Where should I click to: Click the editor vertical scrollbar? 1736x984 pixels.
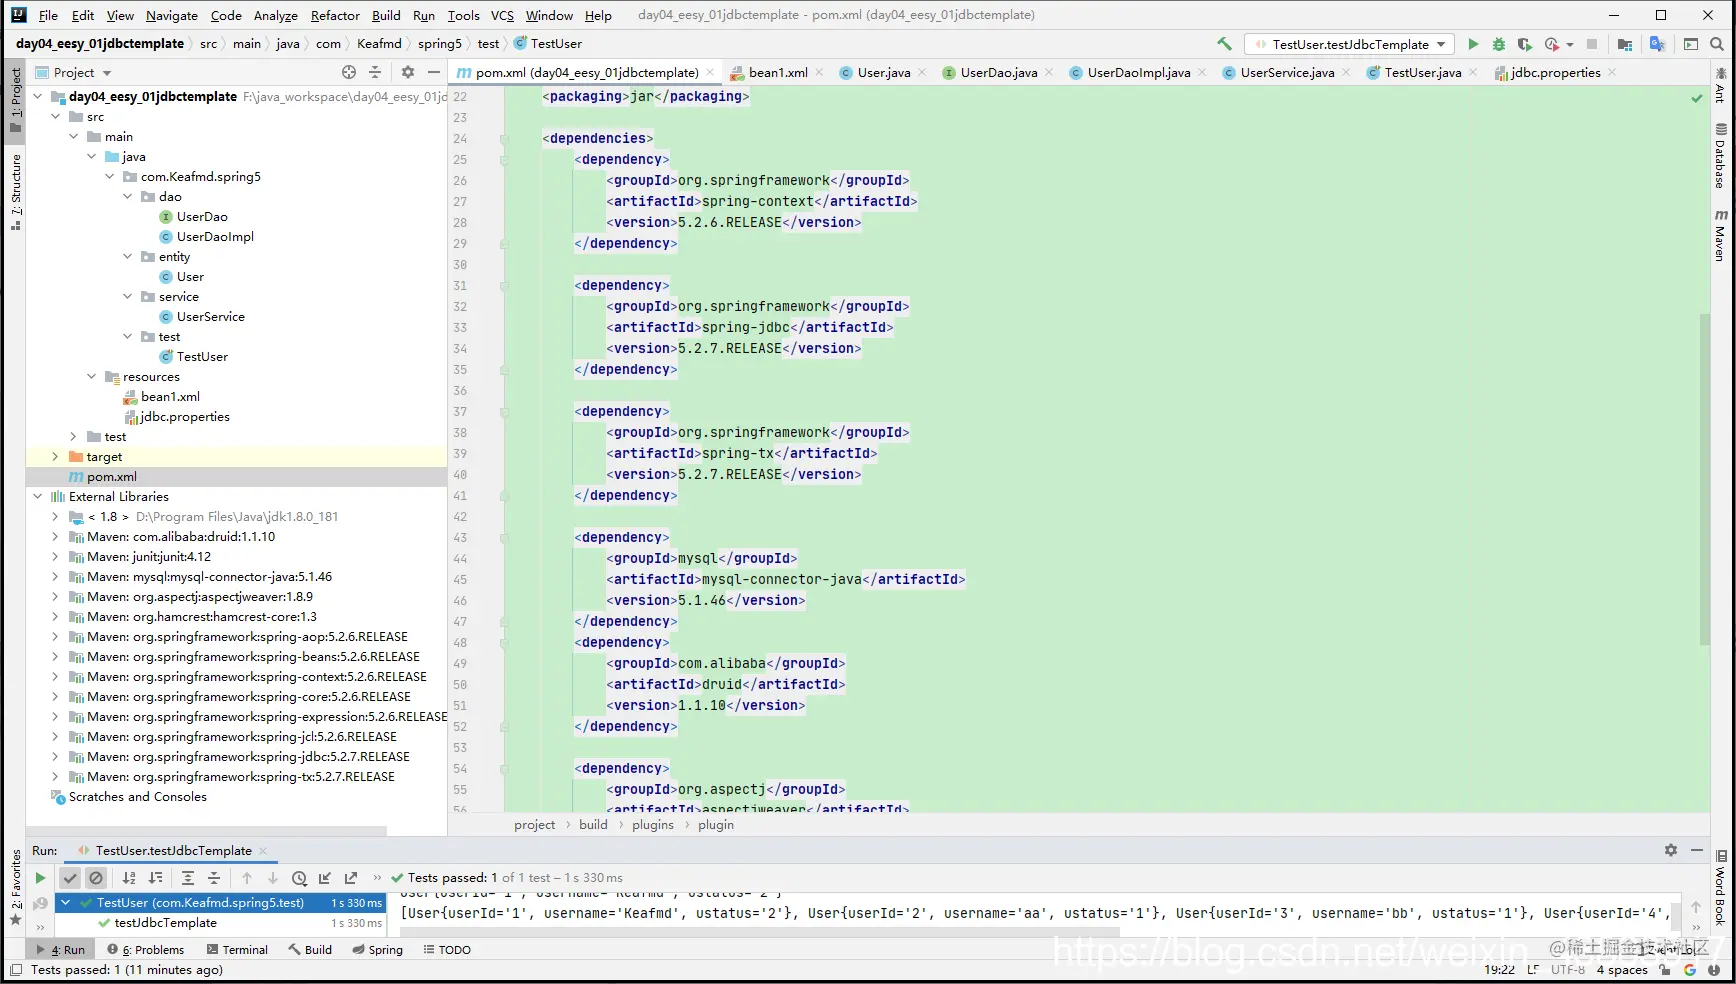pyautogui.click(x=1705, y=479)
